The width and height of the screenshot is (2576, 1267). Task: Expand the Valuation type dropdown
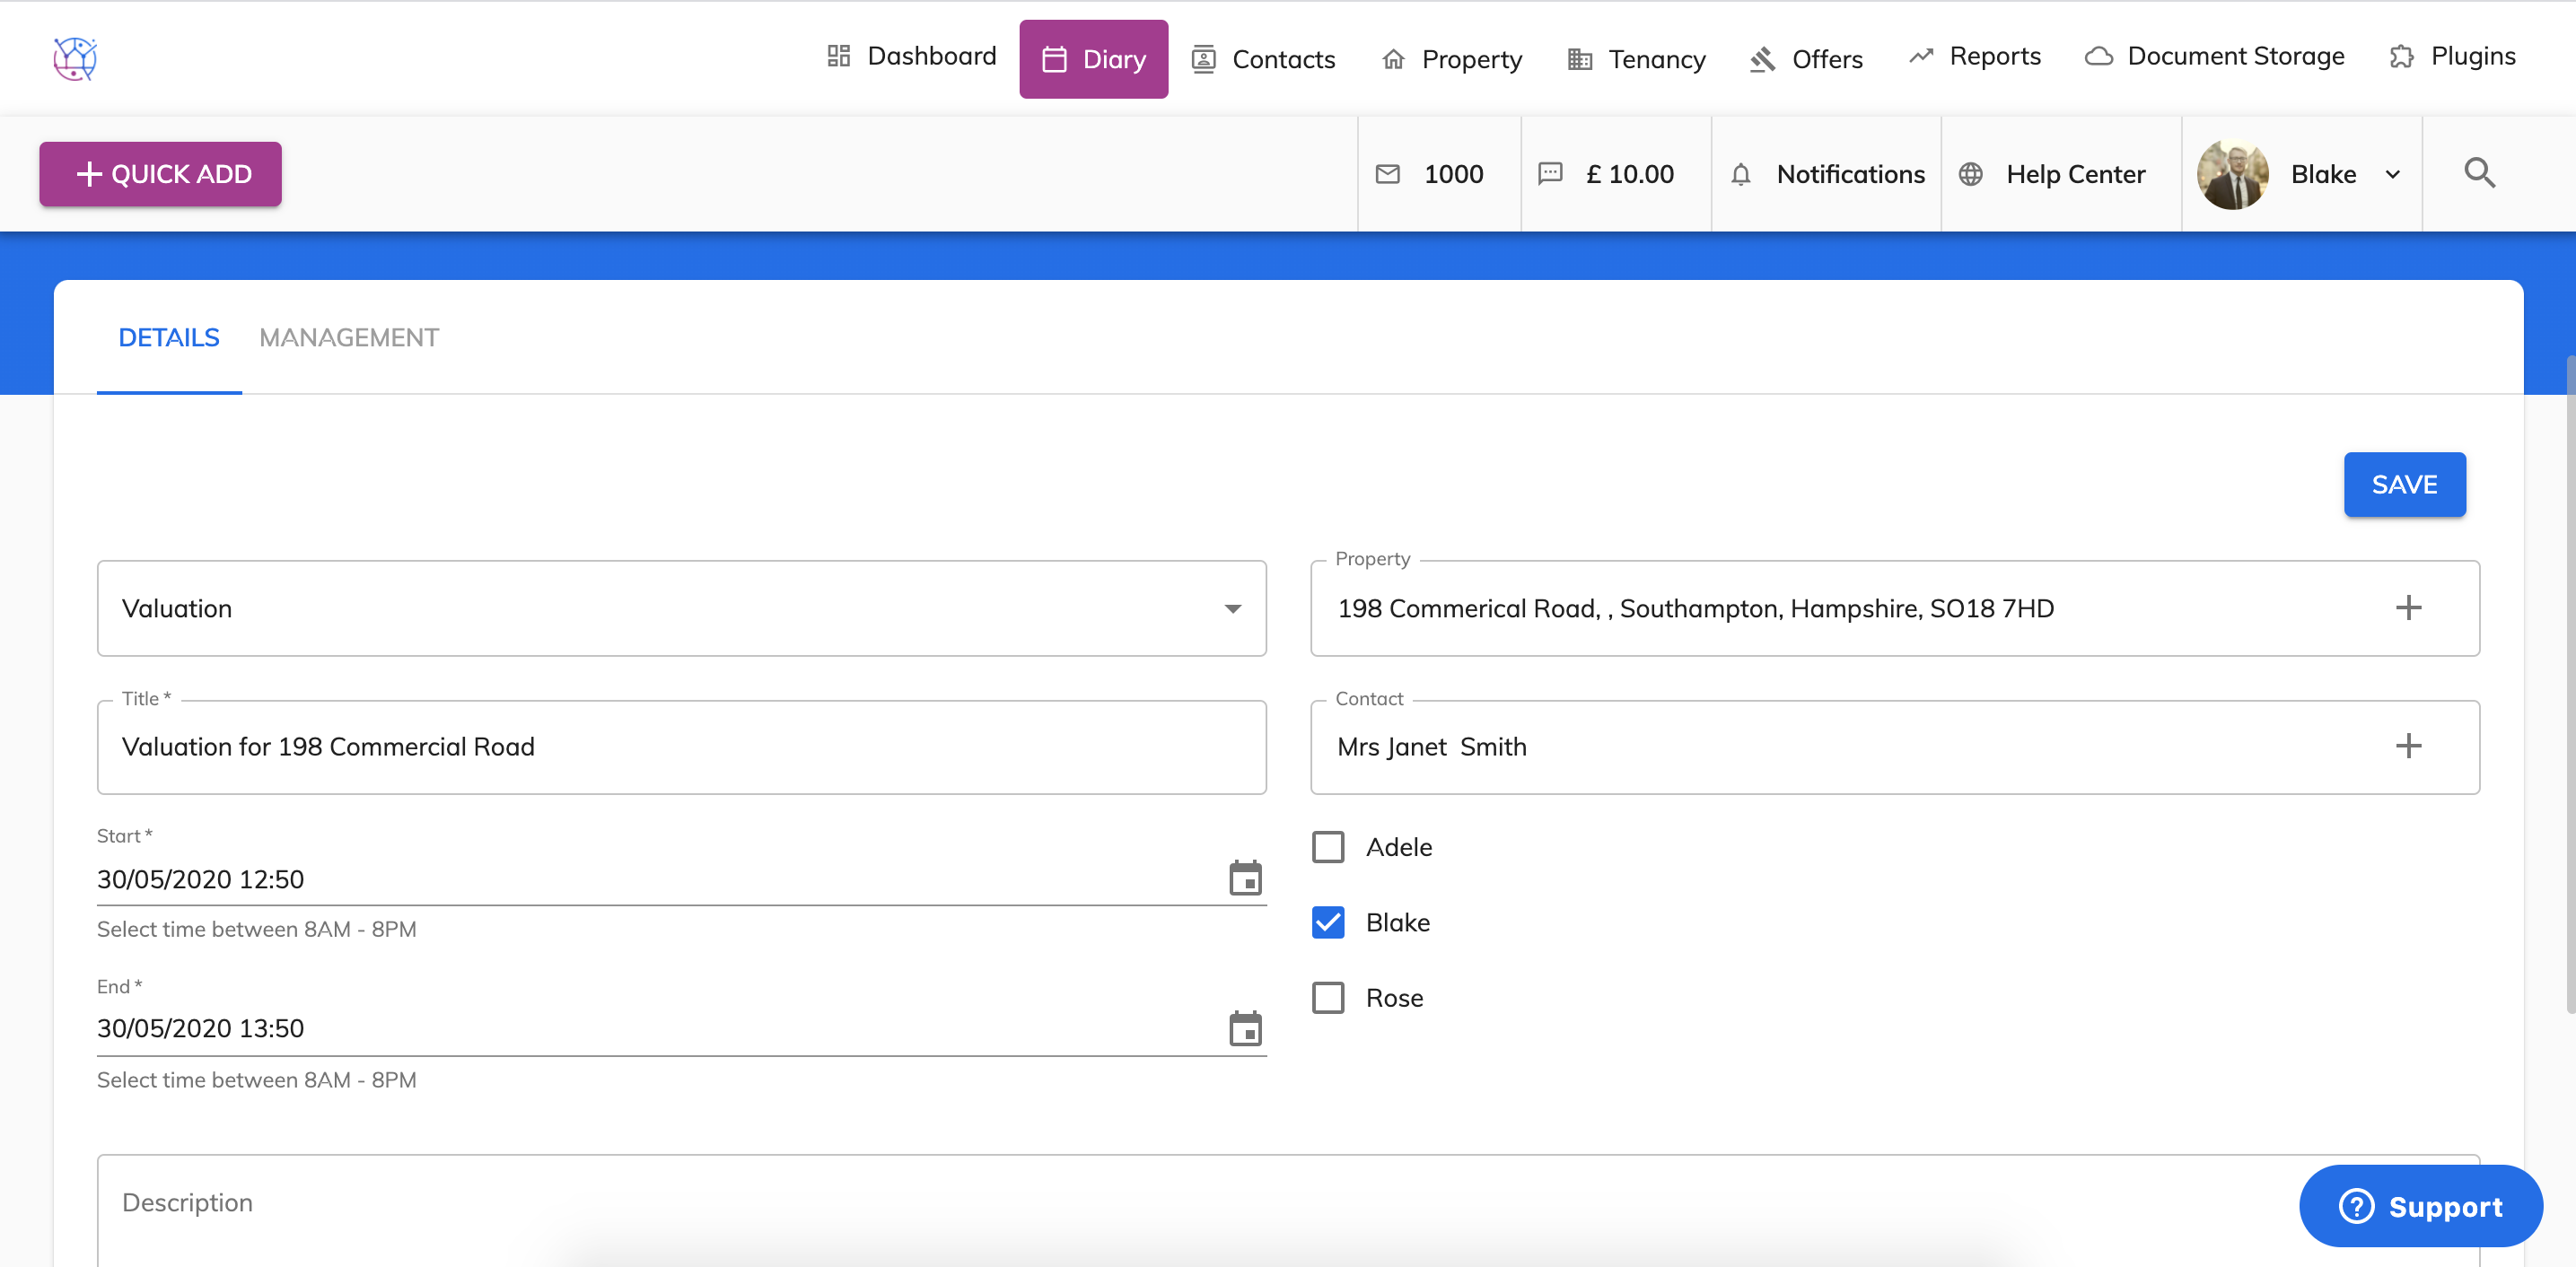click(1232, 608)
